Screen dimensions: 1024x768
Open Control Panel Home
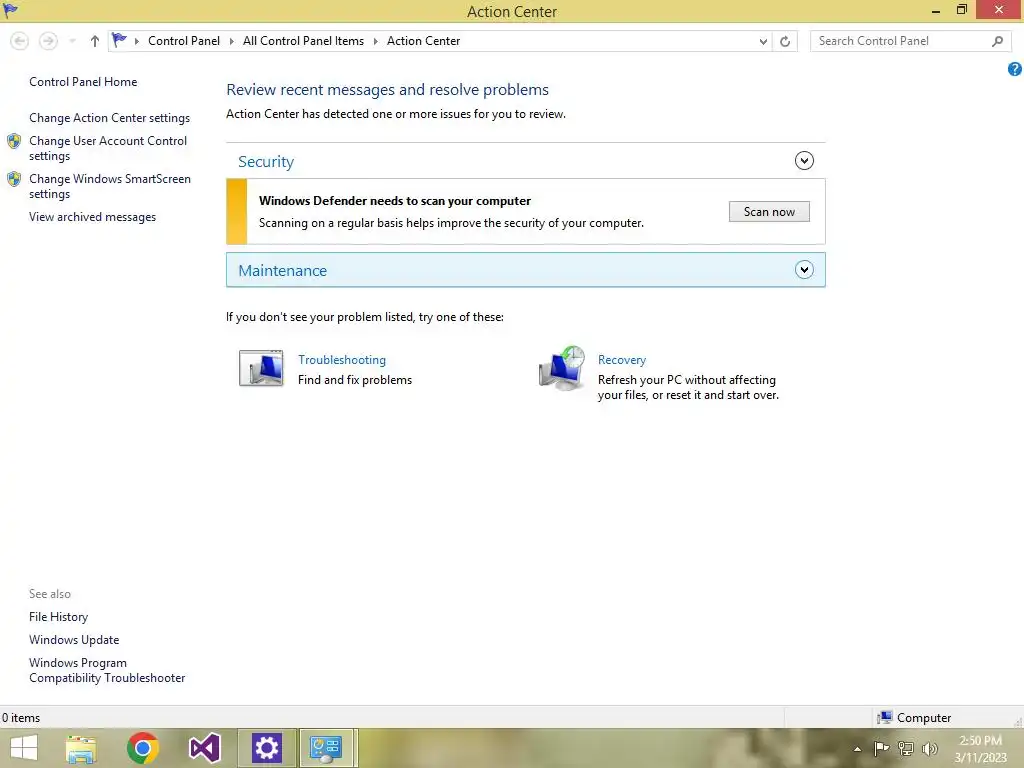click(x=83, y=82)
